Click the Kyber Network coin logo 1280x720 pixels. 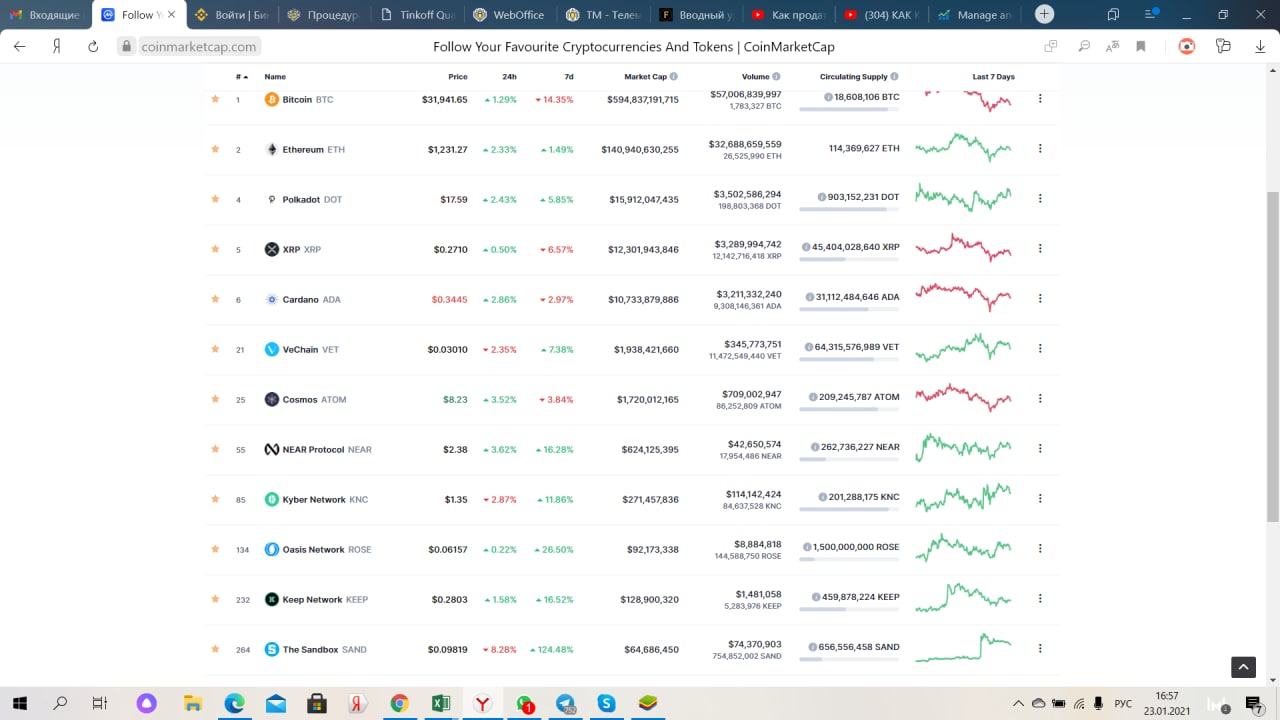(x=272, y=499)
